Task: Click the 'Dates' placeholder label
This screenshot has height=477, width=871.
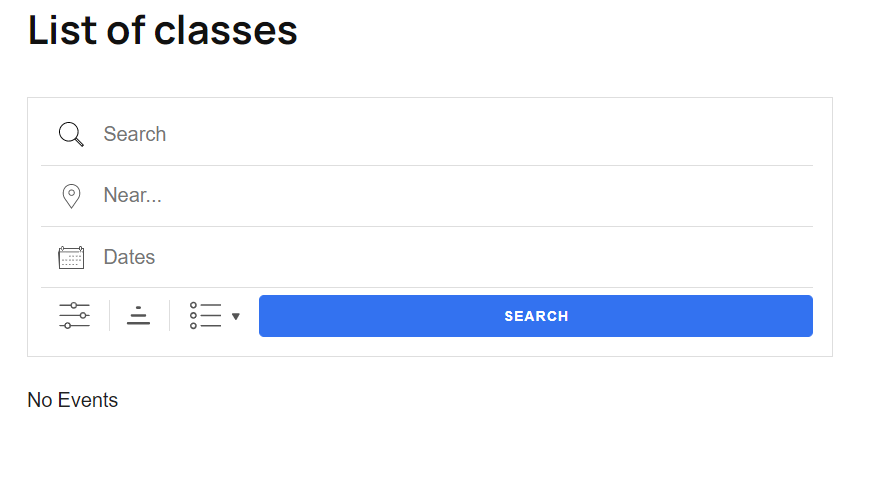Action: pyautogui.click(x=130, y=258)
